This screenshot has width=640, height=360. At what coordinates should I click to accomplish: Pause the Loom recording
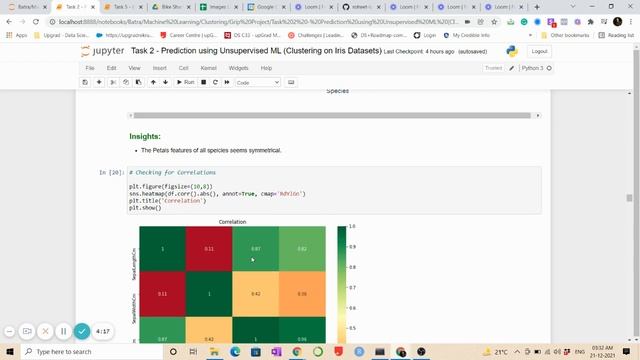coord(63,331)
